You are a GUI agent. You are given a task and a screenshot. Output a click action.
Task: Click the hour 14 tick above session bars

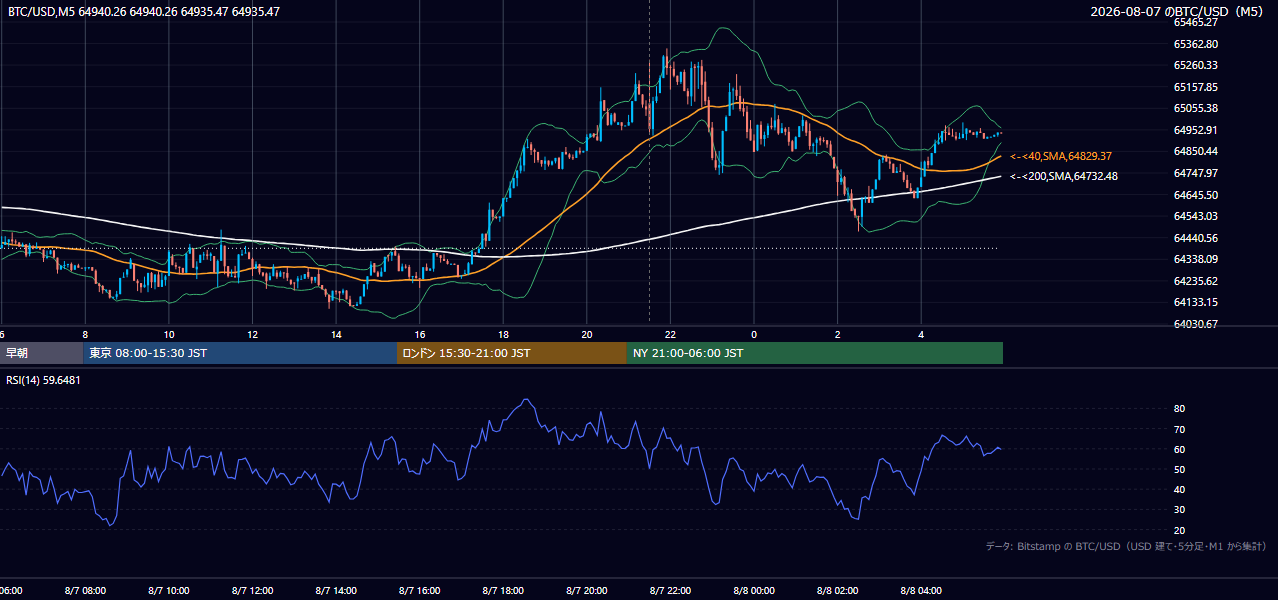(x=337, y=334)
